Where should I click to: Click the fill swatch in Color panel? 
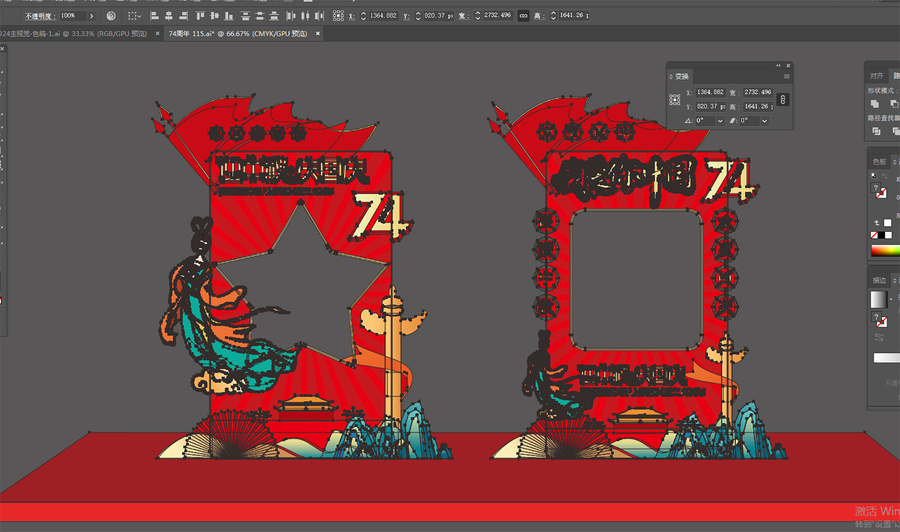pos(876,188)
